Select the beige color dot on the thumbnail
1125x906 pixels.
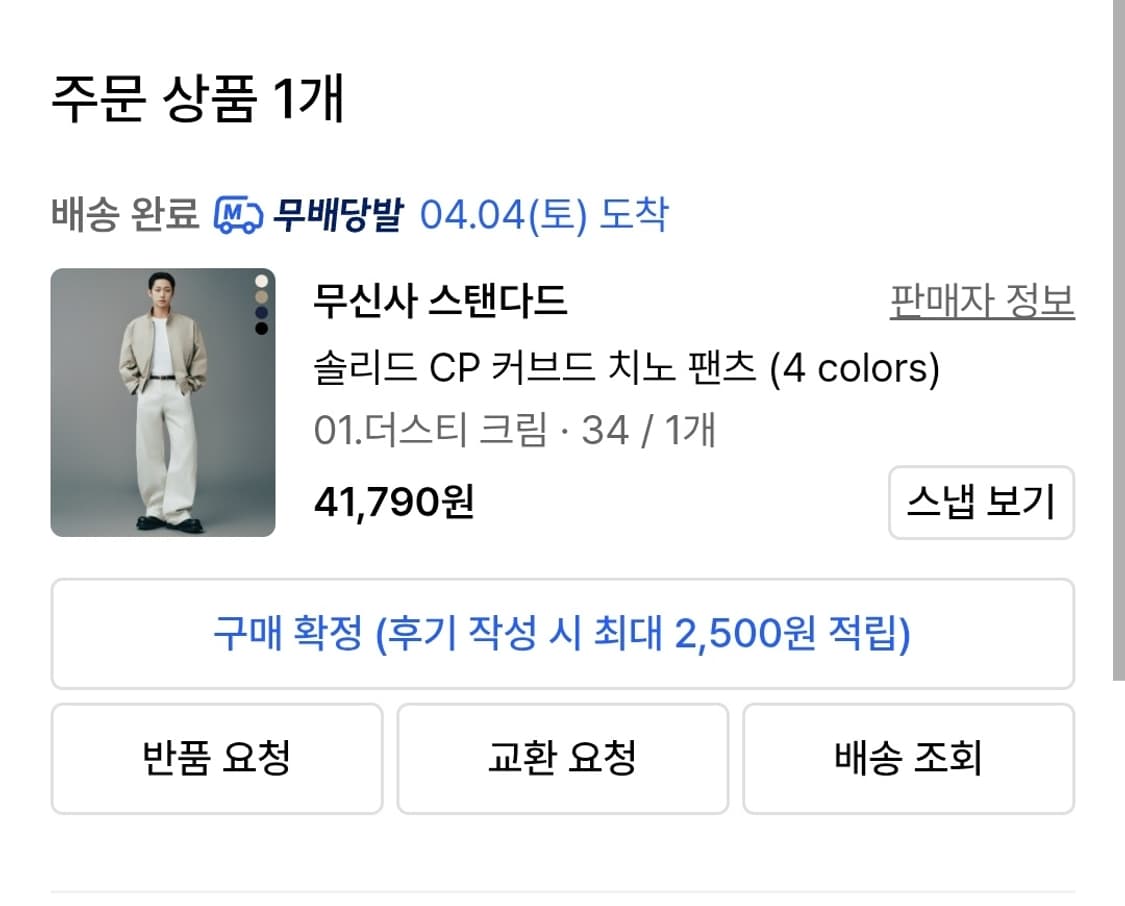261,296
